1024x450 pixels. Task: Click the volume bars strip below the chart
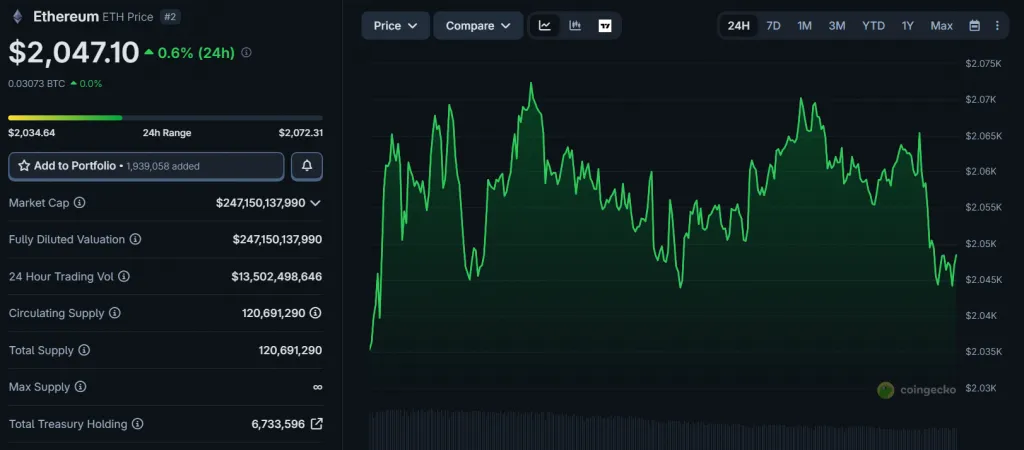[663, 429]
